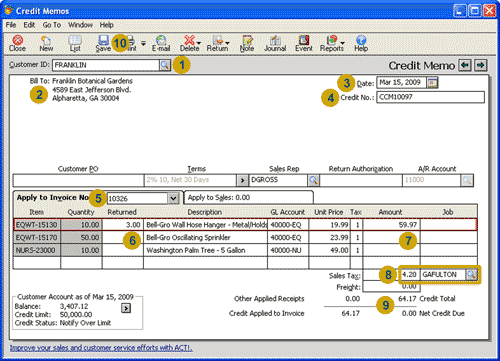Open Sales Rep lookup magnifier
Image resolution: width=500 pixels, height=361 pixels.
point(313,180)
